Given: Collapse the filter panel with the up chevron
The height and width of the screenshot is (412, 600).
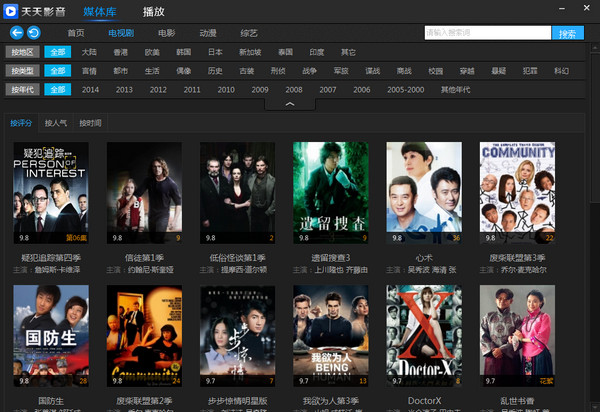Looking at the screenshot, I should click(290, 104).
